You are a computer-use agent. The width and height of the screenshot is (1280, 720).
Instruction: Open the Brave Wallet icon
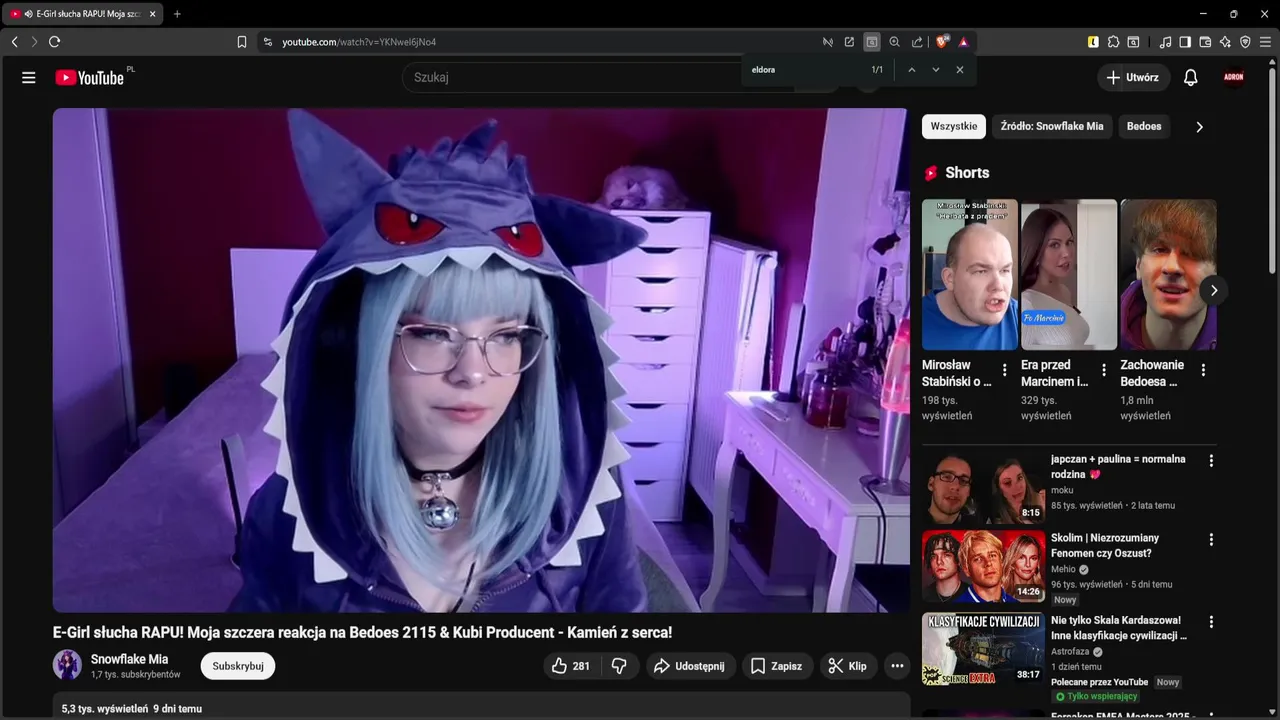(x=1205, y=42)
